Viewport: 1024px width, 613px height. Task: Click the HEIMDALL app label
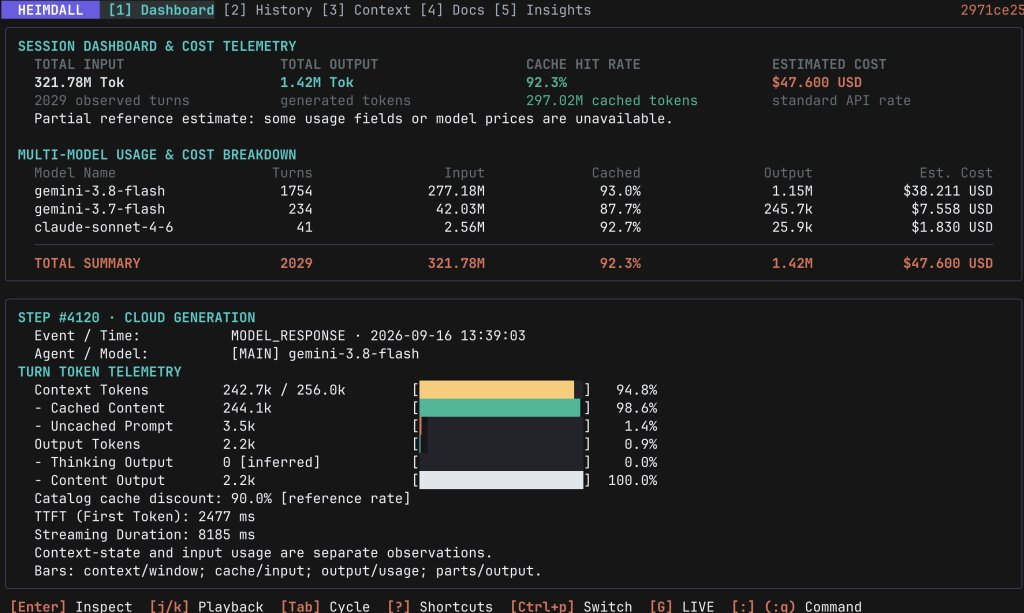click(x=50, y=10)
